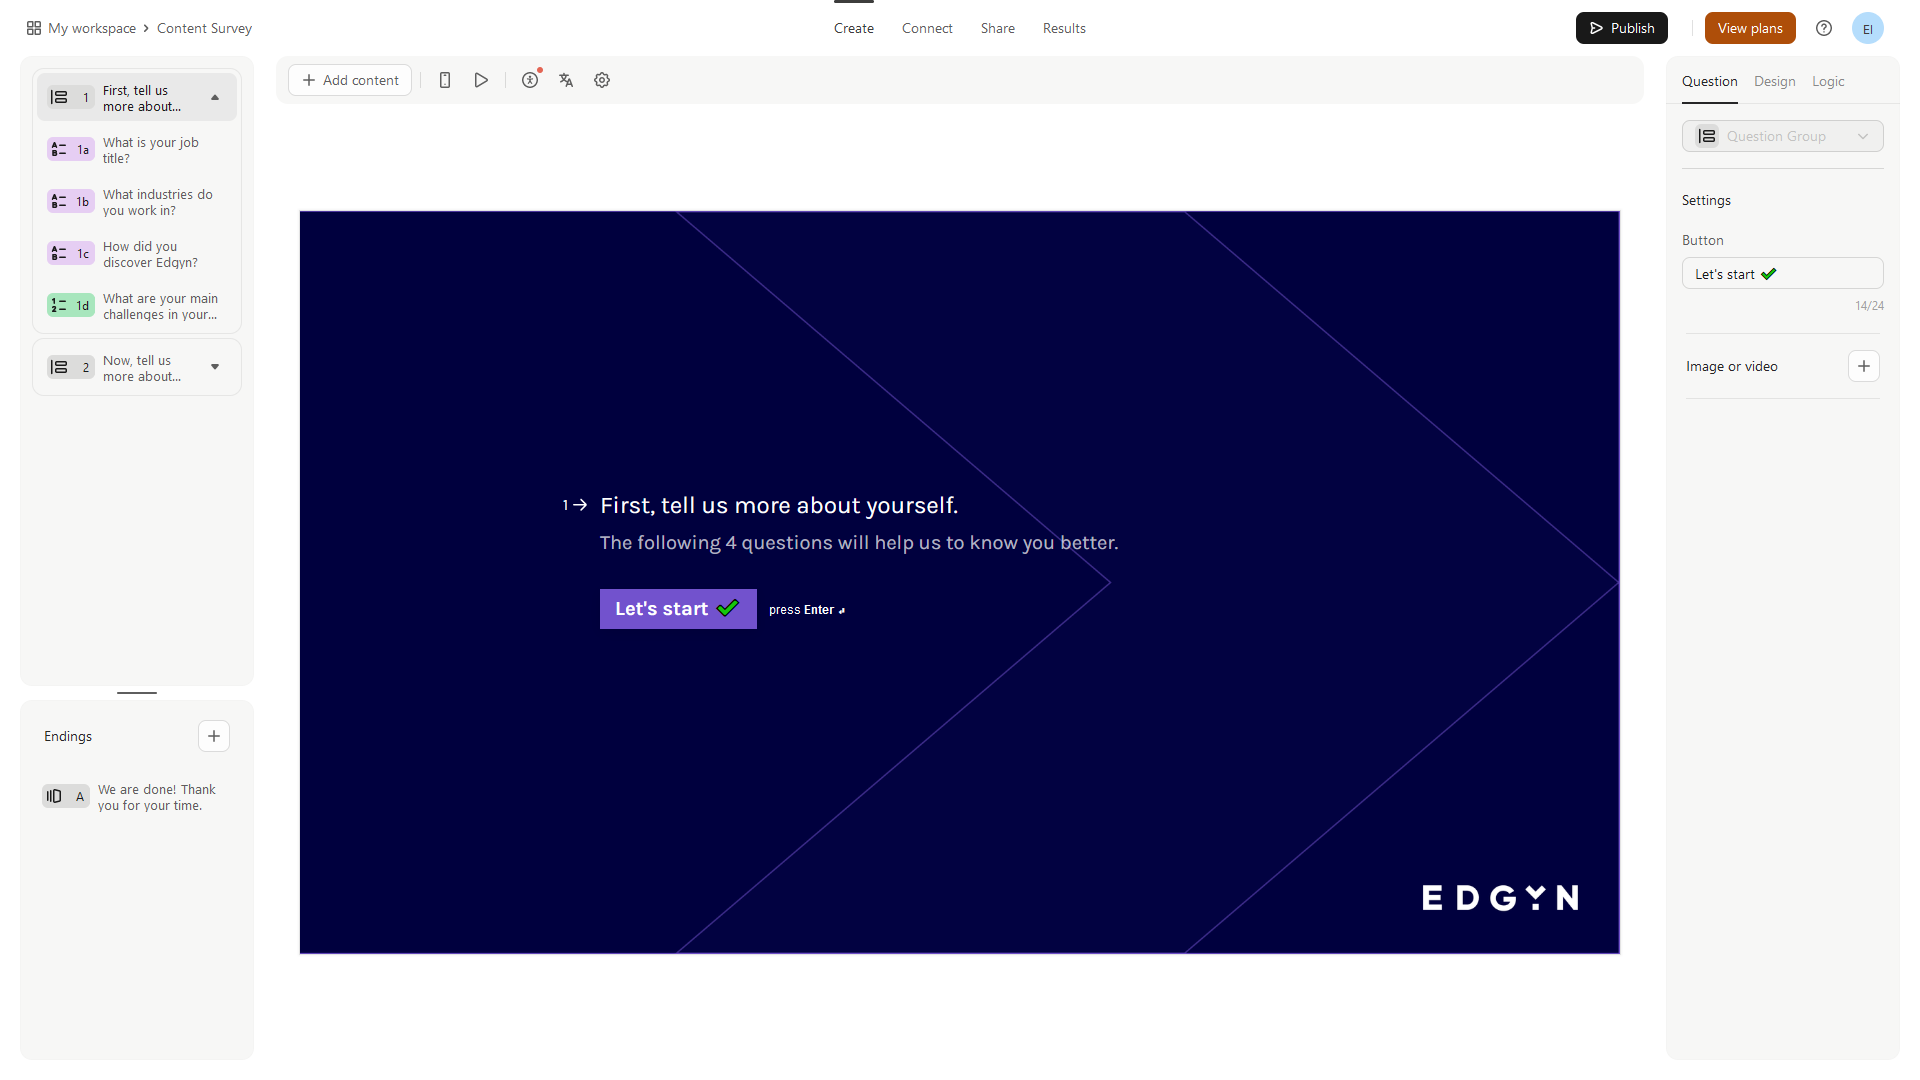Collapse question group 1
This screenshot has height=1080, width=1920.
(x=215, y=98)
